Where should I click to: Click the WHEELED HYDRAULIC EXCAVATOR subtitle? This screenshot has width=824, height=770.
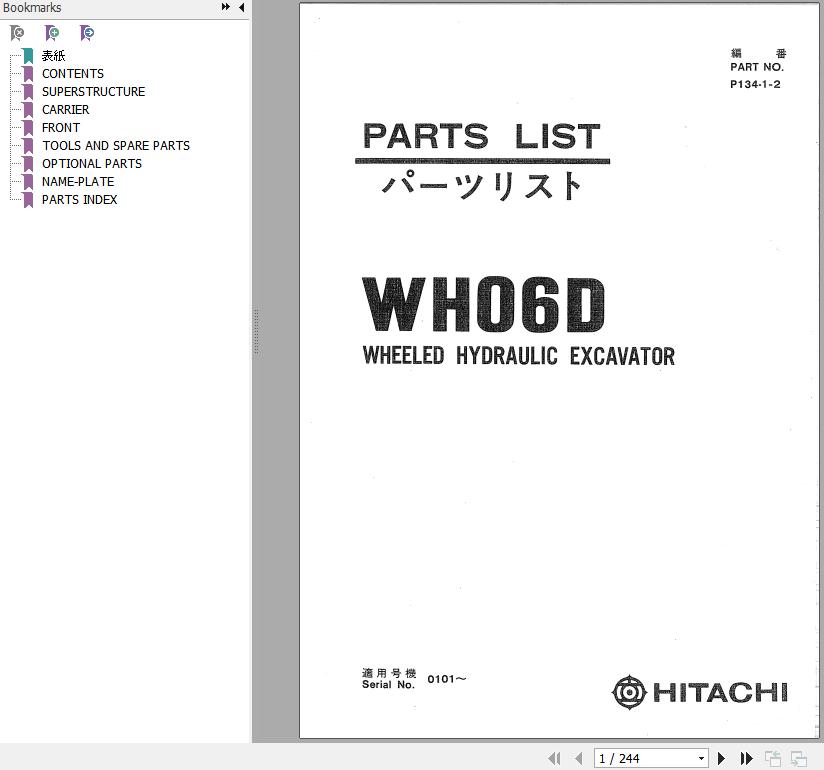click(x=519, y=356)
